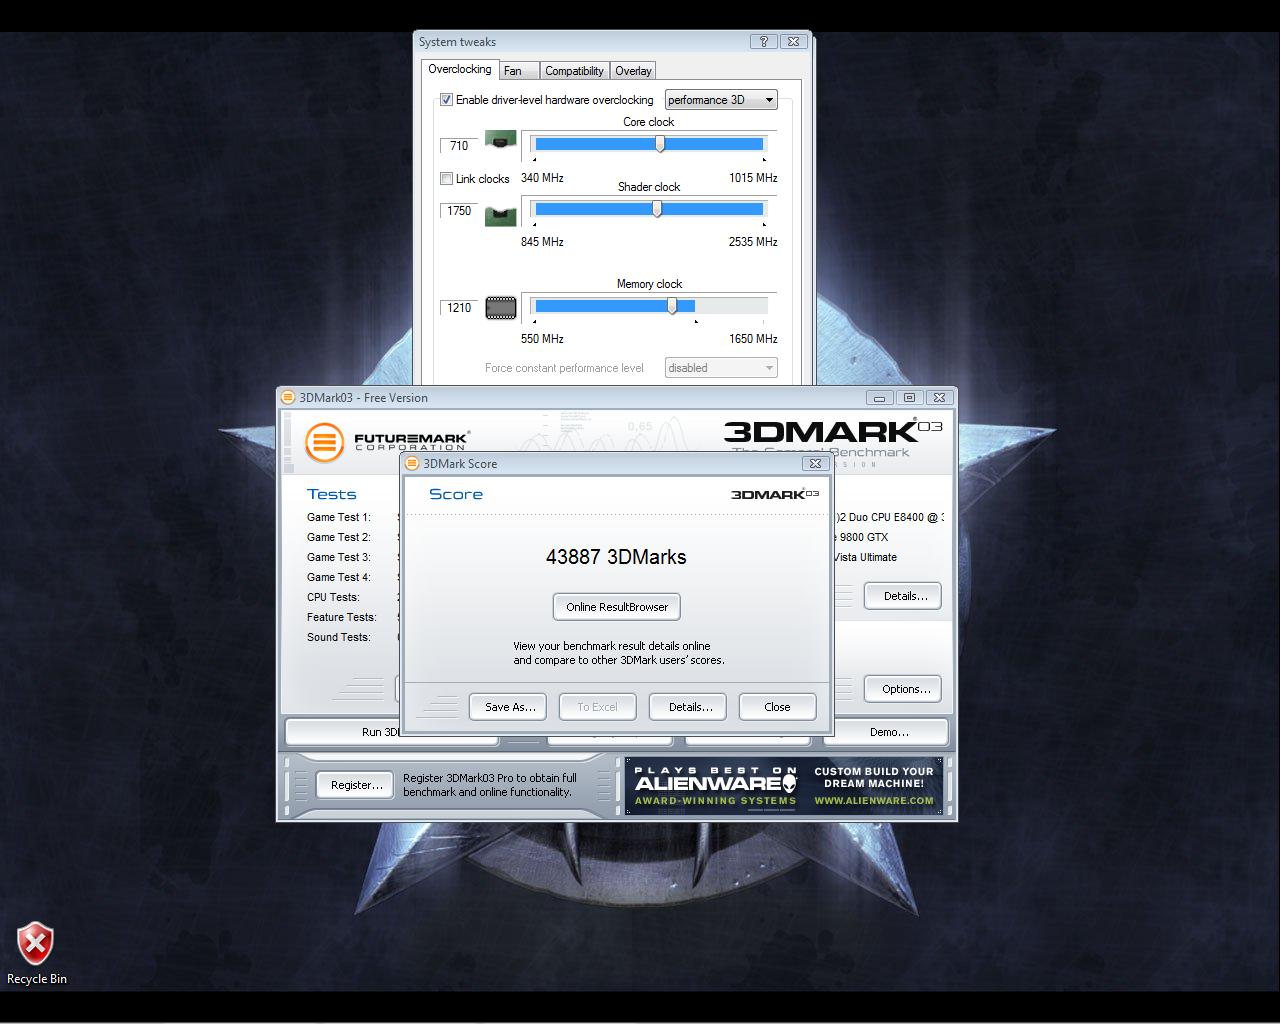1280x1024 pixels.
Task: Click the 3DMark Score dialog title icon
Action: (x=412, y=463)
